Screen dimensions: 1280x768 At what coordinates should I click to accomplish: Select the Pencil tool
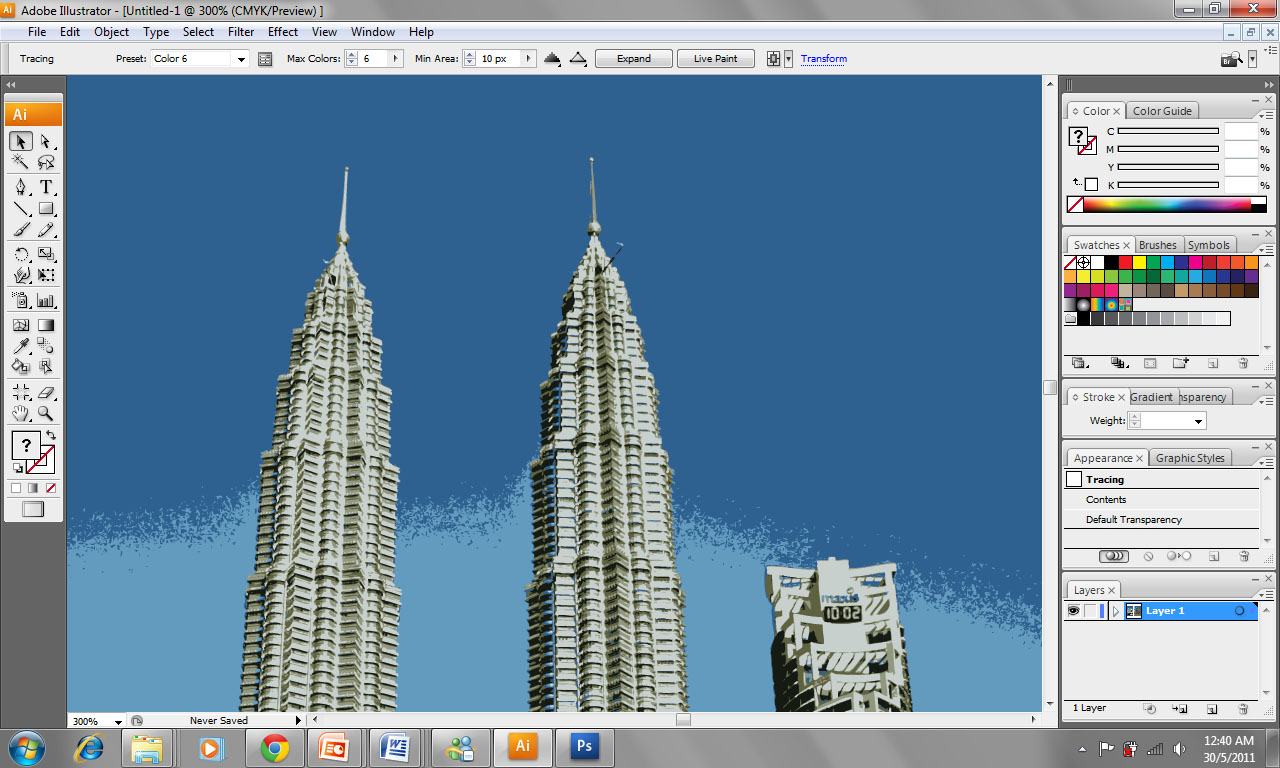point(46,229)
